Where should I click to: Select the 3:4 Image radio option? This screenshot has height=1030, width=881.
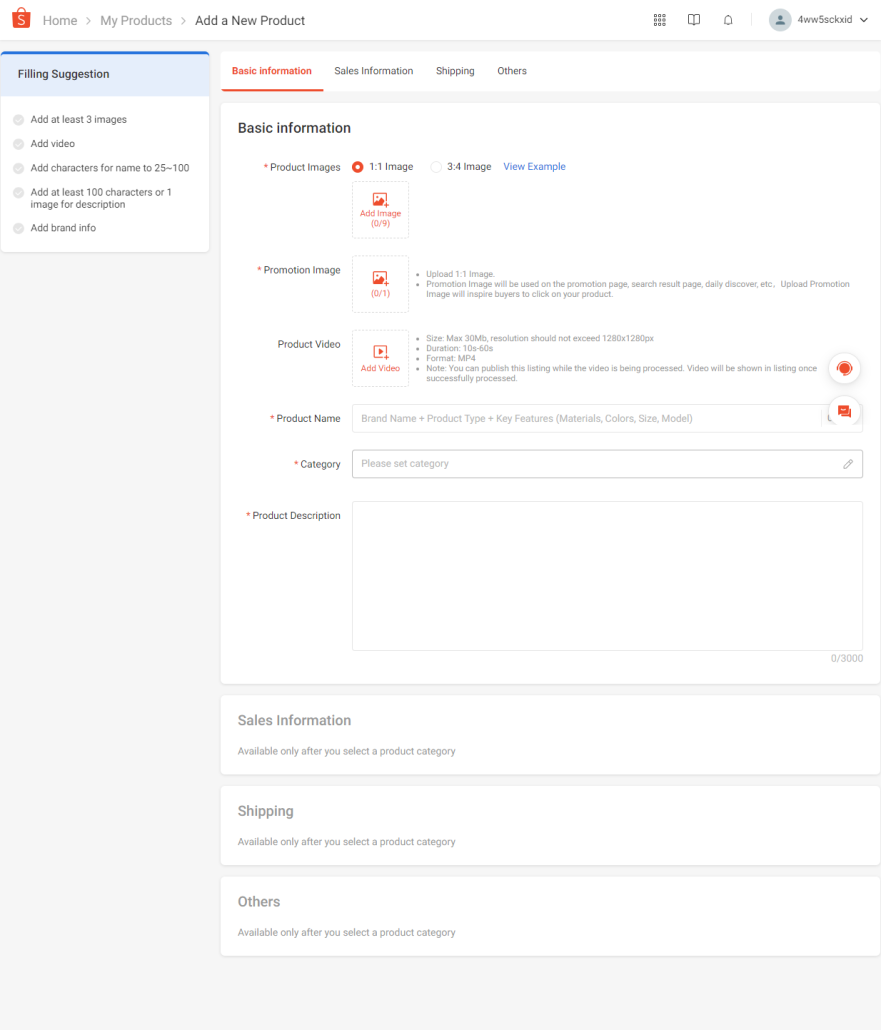point(436,167)
